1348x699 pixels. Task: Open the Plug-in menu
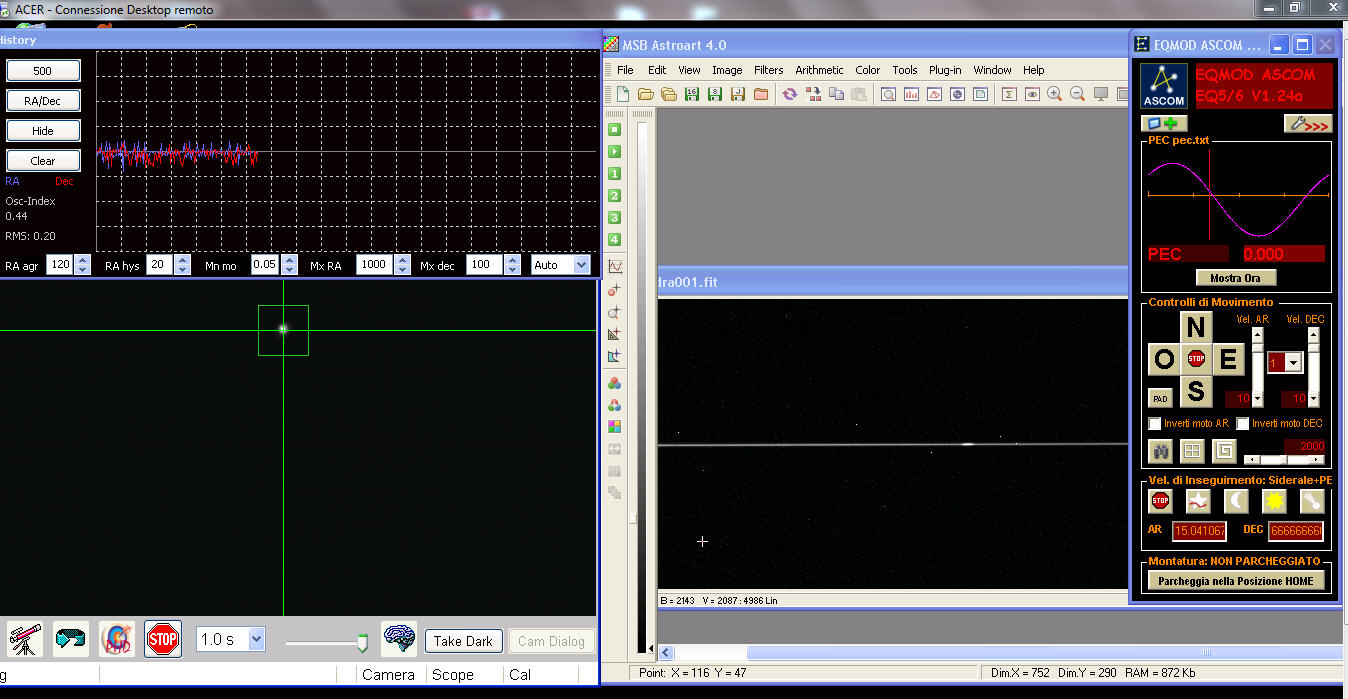pyautogui.click(x=945, y=70)
